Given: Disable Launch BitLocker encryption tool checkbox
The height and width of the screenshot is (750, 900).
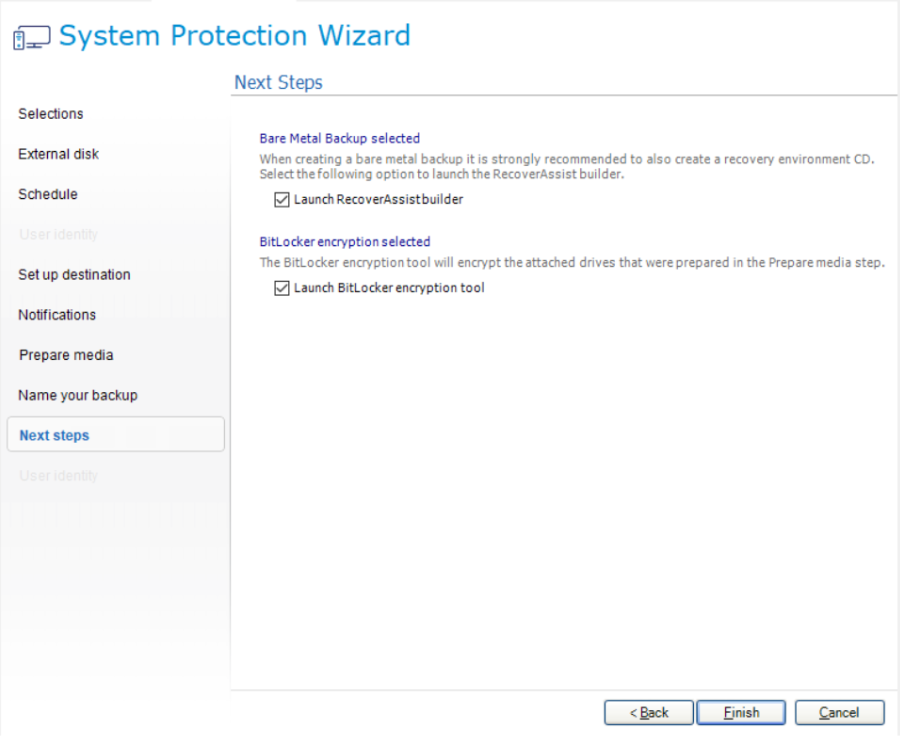Looking at the screenshot, I should (281, 288).
